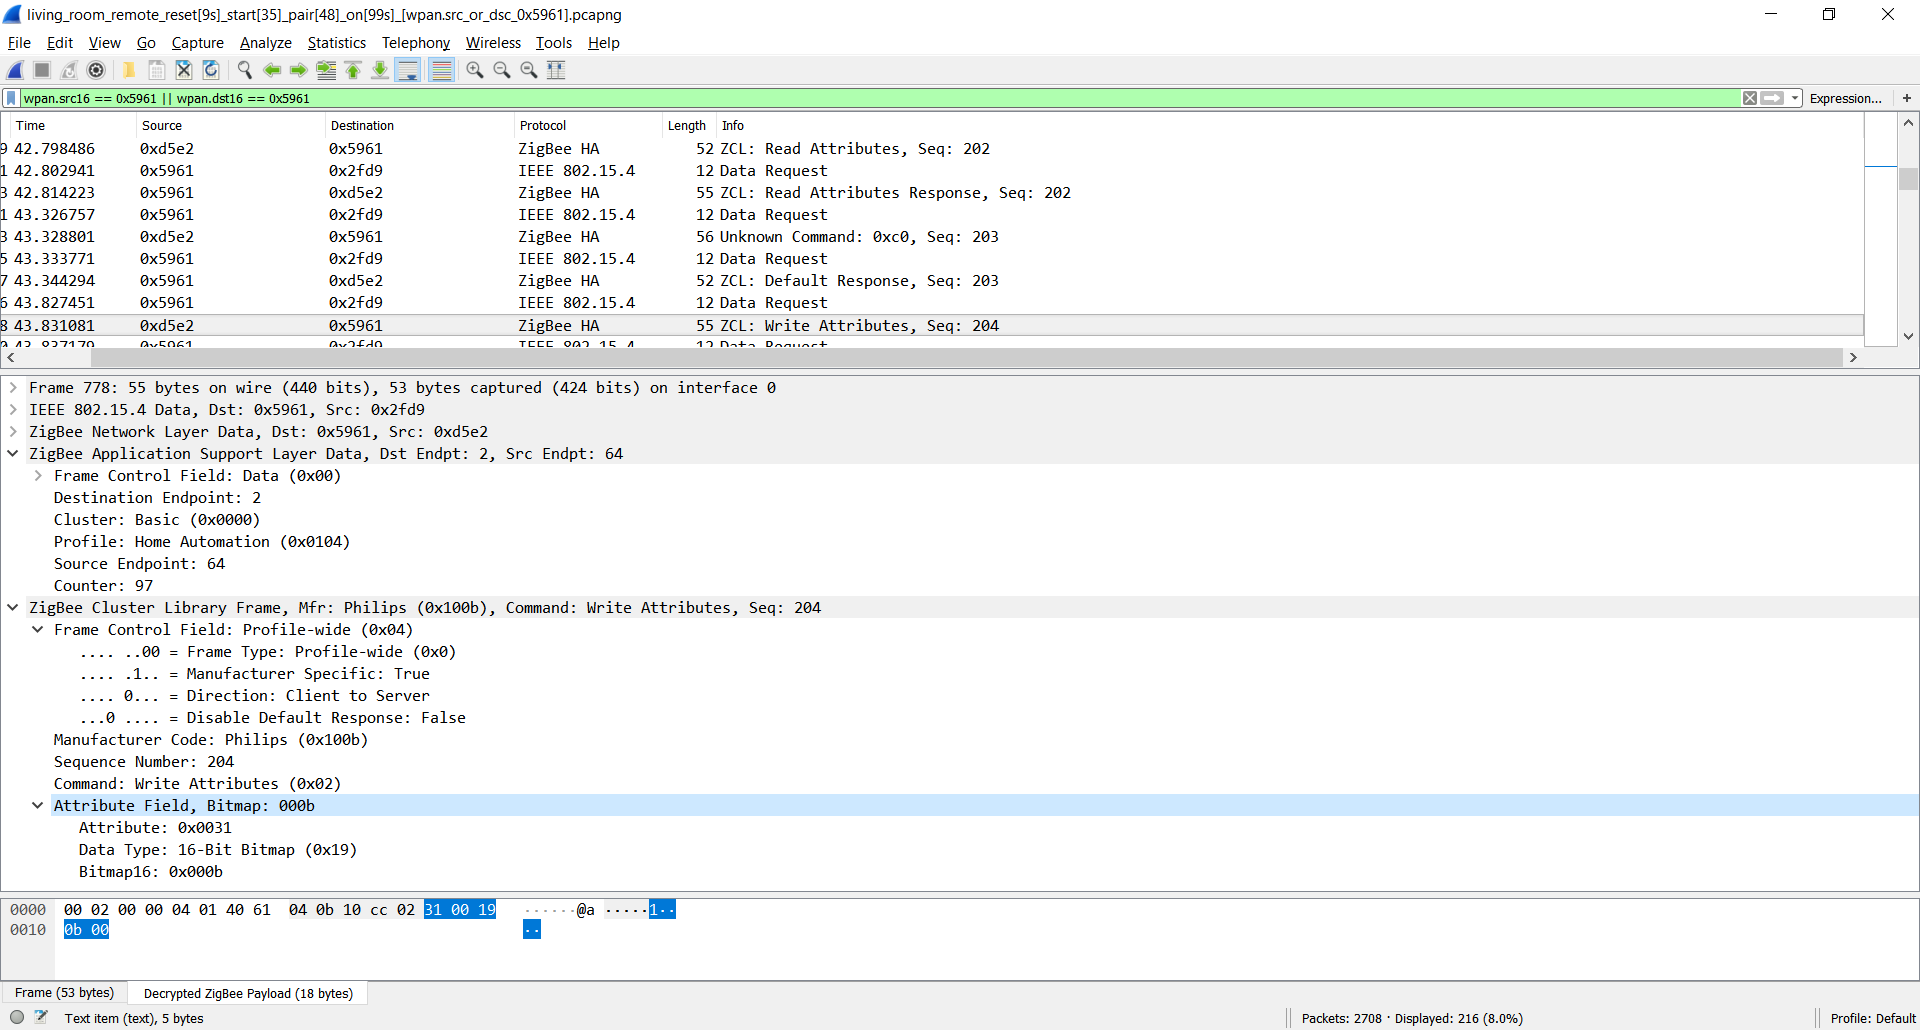The width and height of the screenshot is (1920, 1030).
Task: Go back in packet history
Action: pos(271,70)
